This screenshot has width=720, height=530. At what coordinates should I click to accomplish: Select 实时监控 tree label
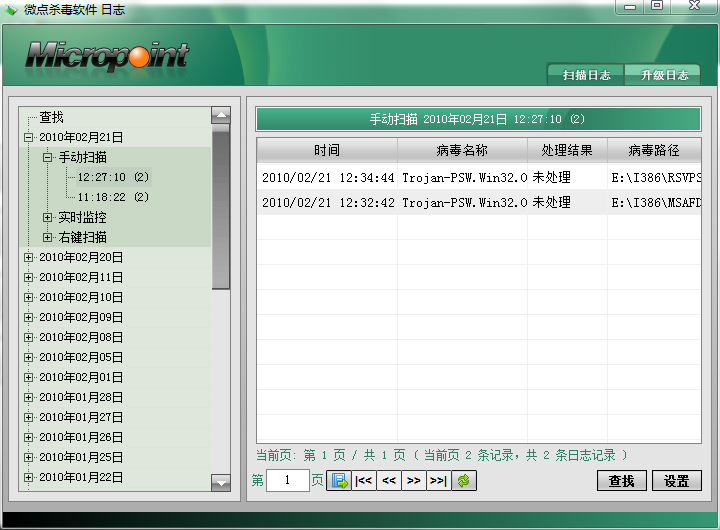tap(82, 217)
